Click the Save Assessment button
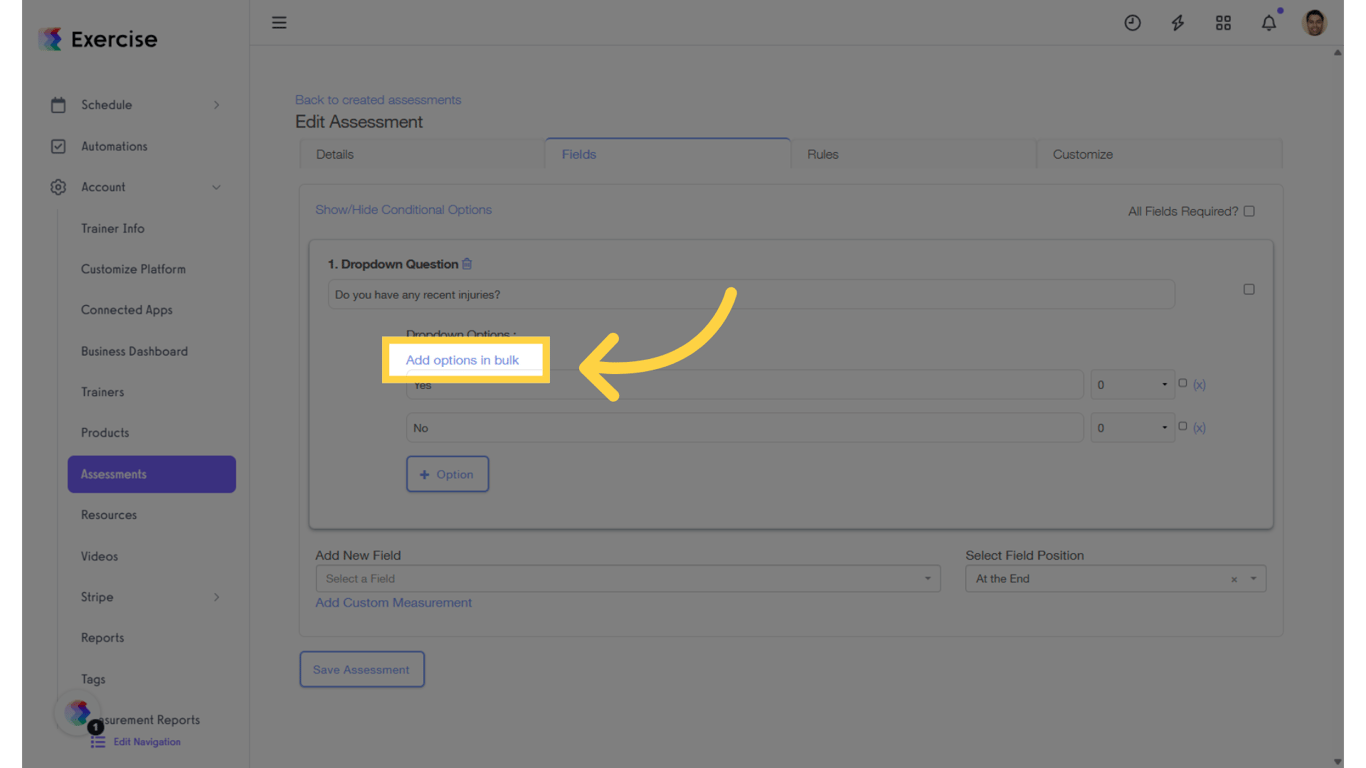 362,669
